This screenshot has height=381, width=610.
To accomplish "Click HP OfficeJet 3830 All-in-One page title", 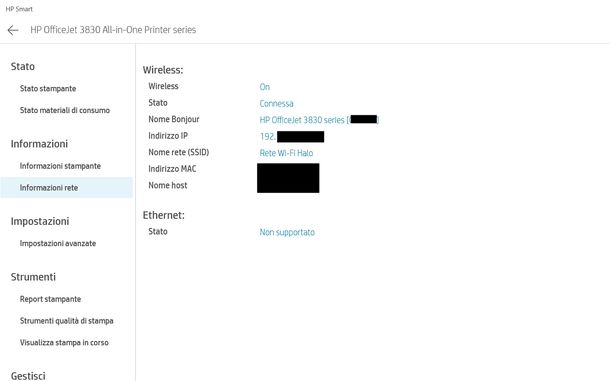I will 113,30.
